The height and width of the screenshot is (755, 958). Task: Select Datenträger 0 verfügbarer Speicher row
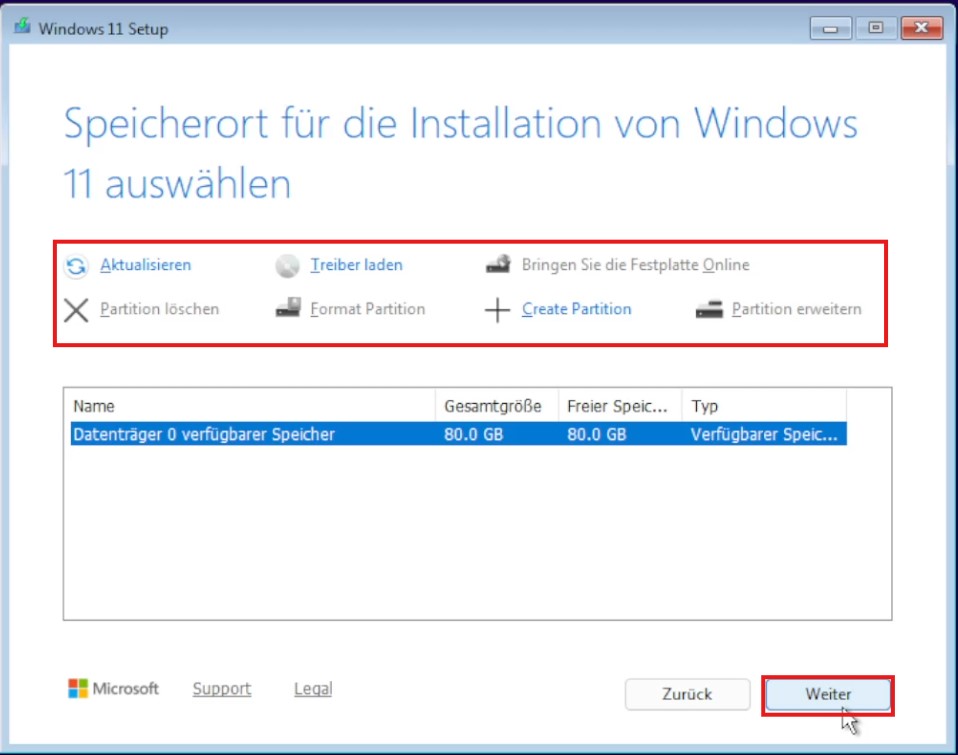pos(458,434)
